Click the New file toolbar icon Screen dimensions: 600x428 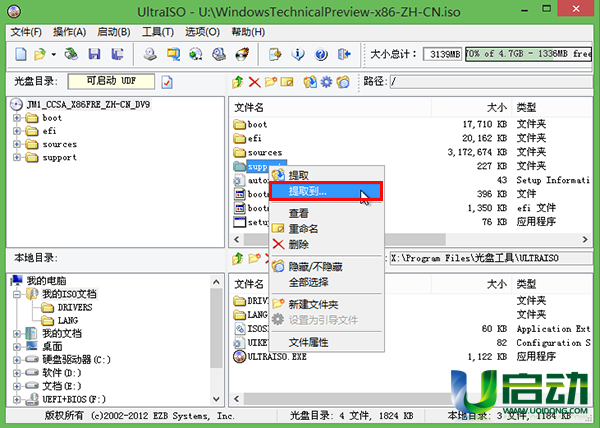(x=21, y=54)
